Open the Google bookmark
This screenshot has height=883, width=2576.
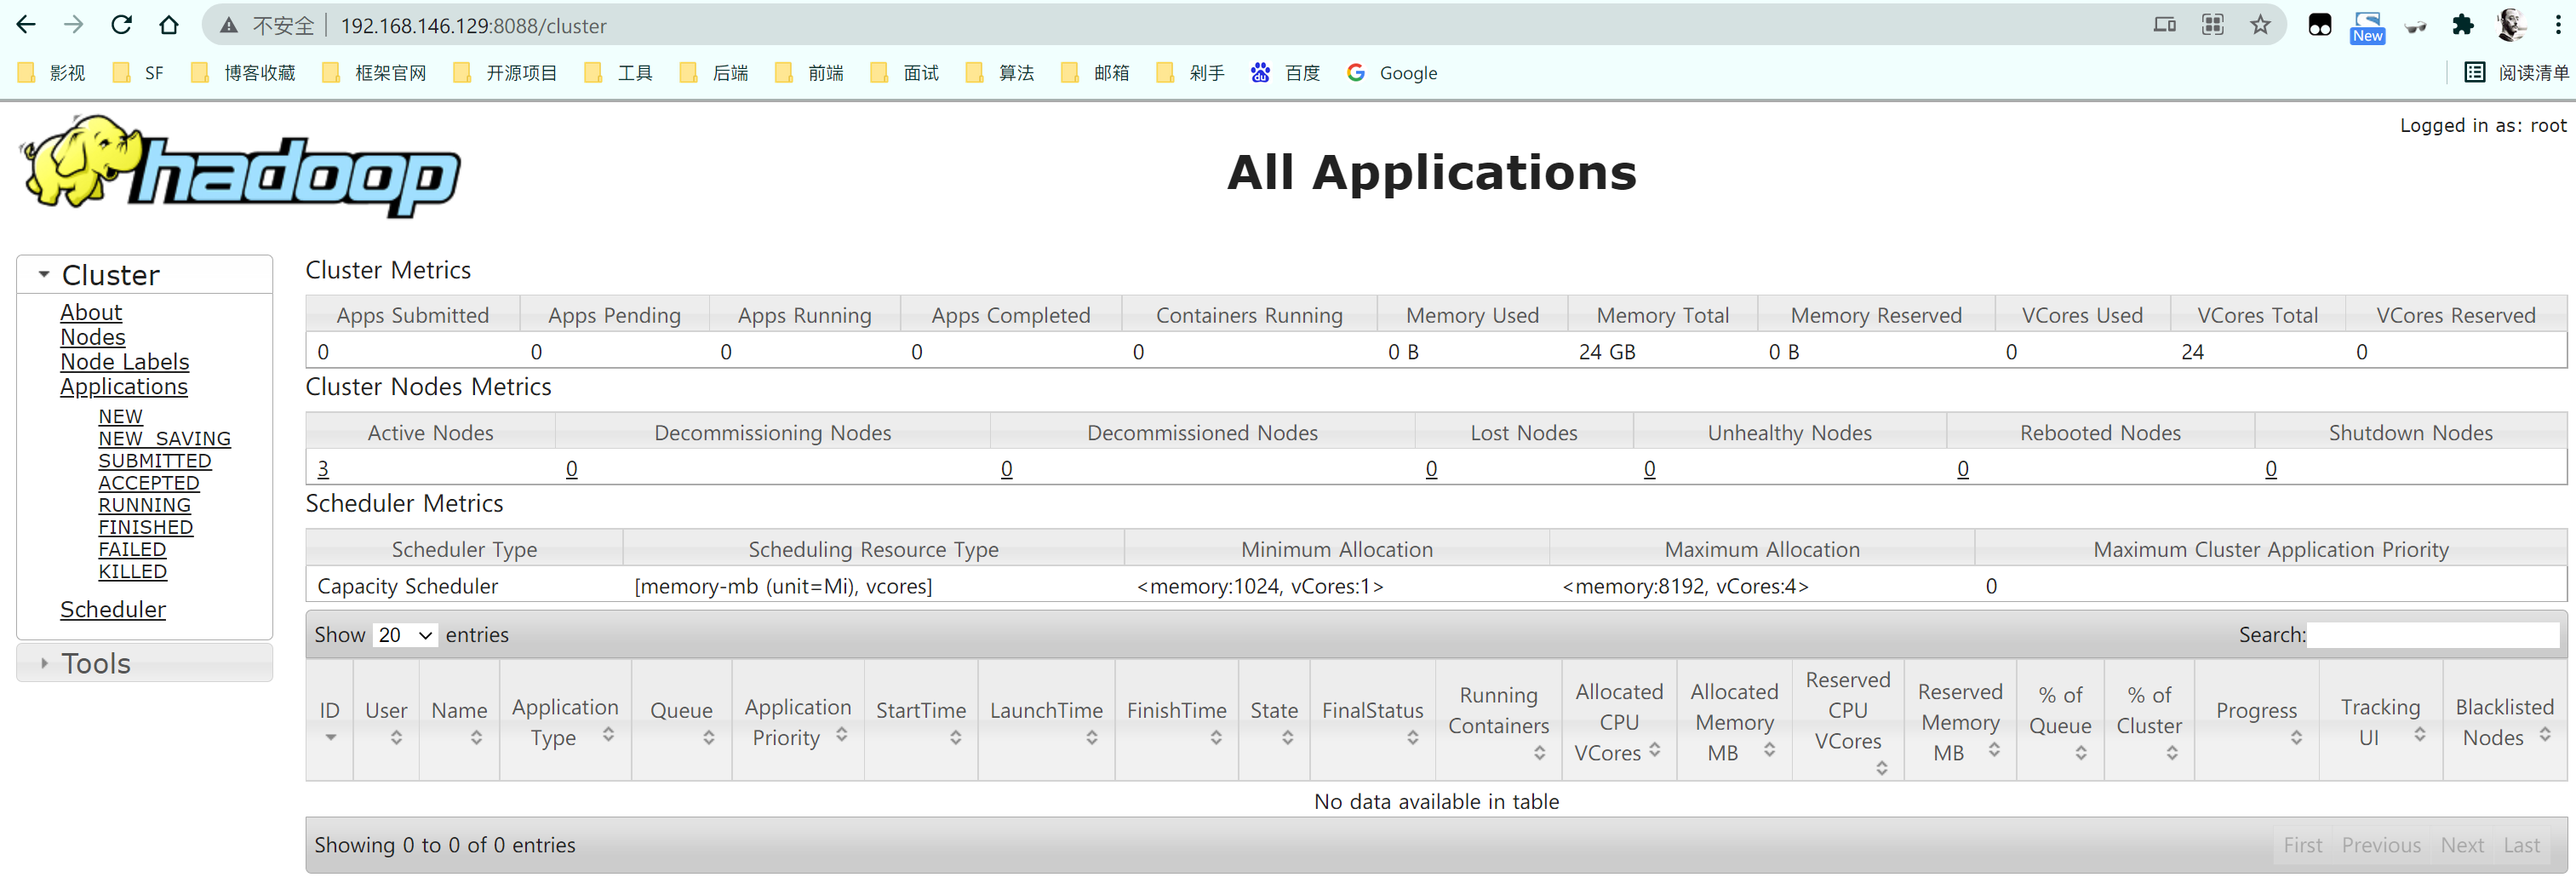pyautogui.click(x=1392, y=72)
